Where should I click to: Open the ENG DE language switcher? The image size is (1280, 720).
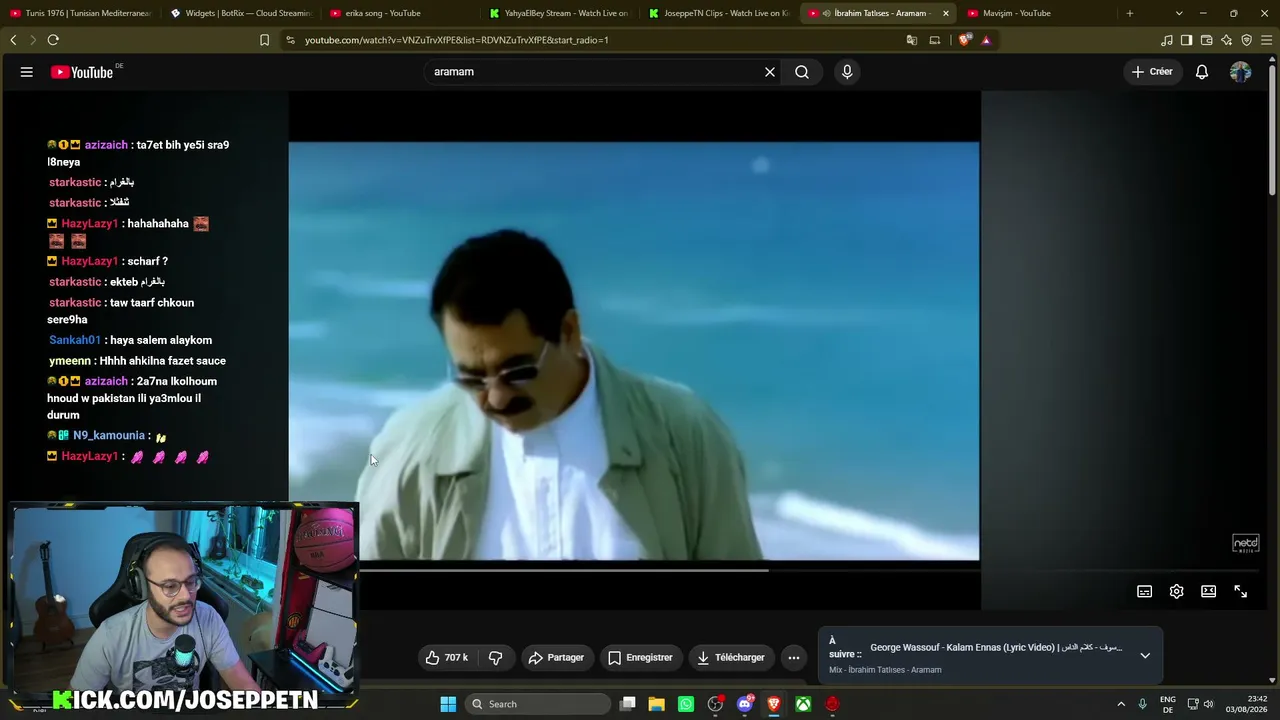click(x=1168, y=704)
